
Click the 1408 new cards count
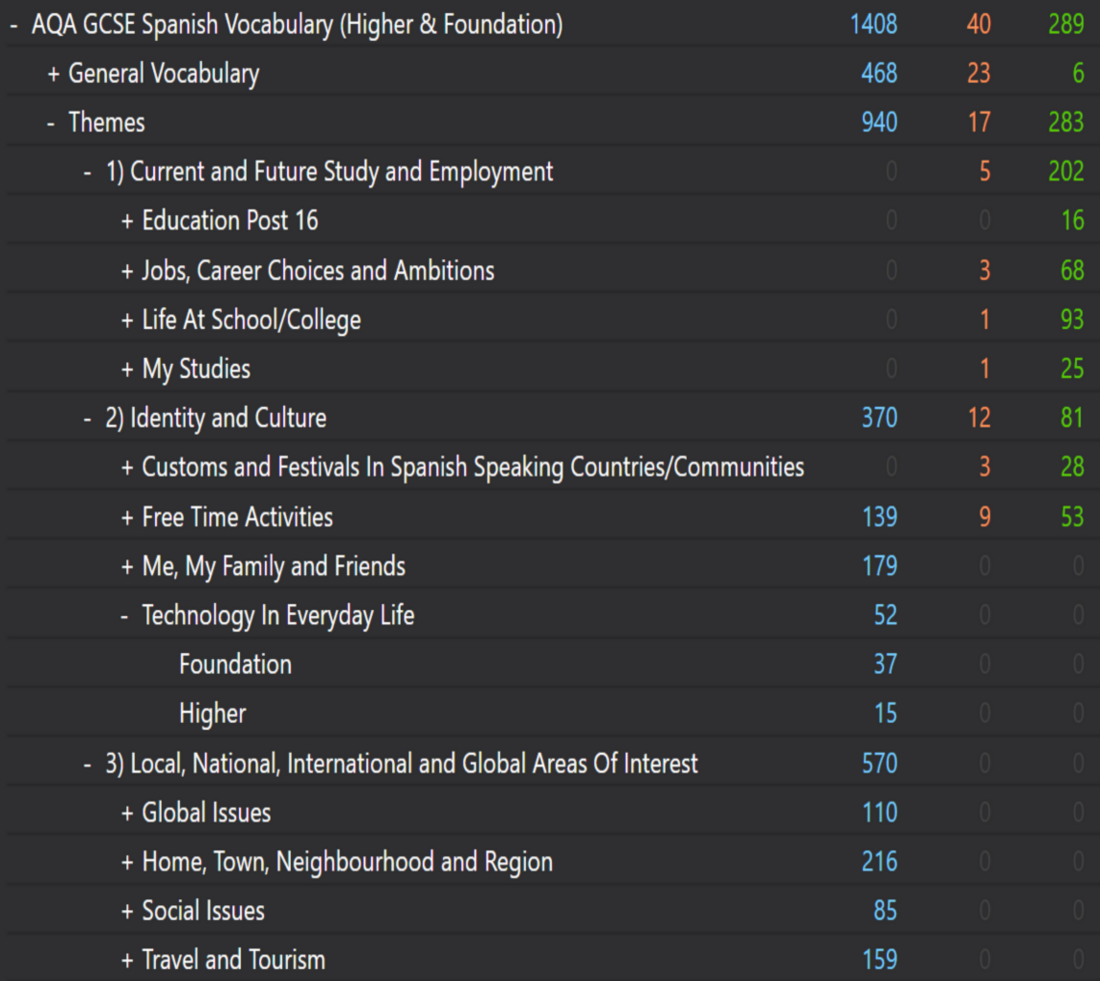tap(873, 25)
